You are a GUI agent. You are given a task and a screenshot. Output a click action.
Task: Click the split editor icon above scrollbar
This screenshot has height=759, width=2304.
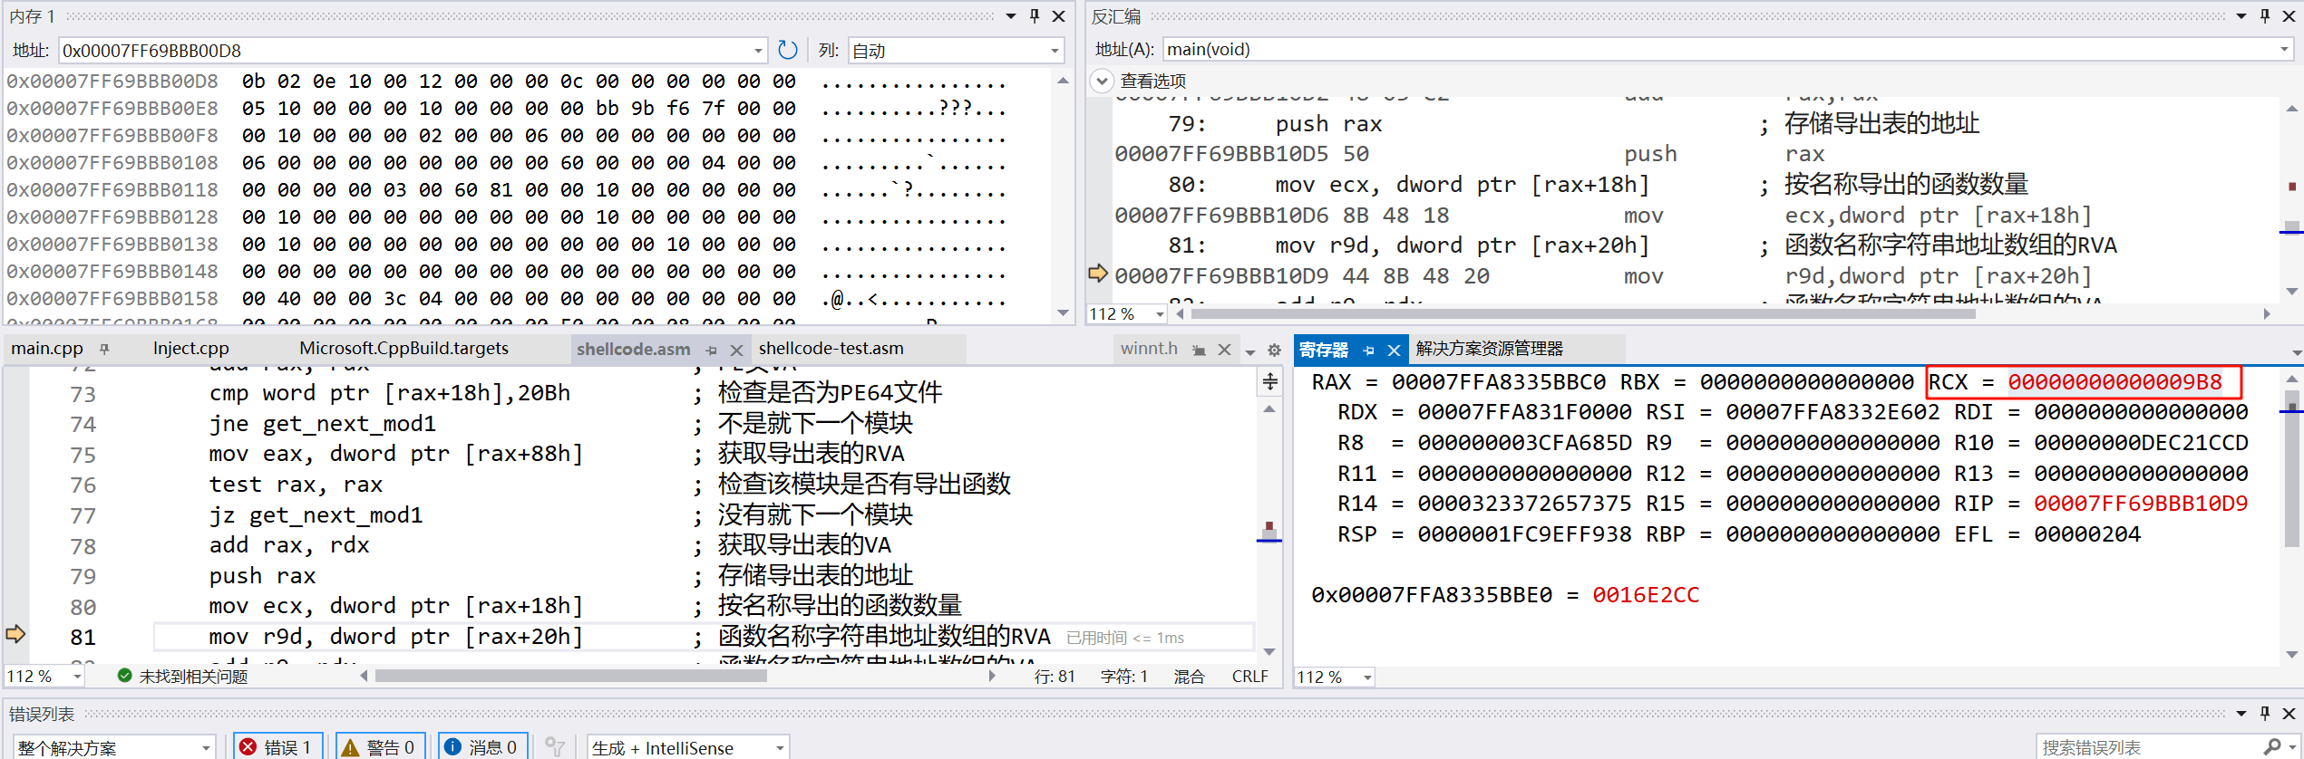point(1270,381)
